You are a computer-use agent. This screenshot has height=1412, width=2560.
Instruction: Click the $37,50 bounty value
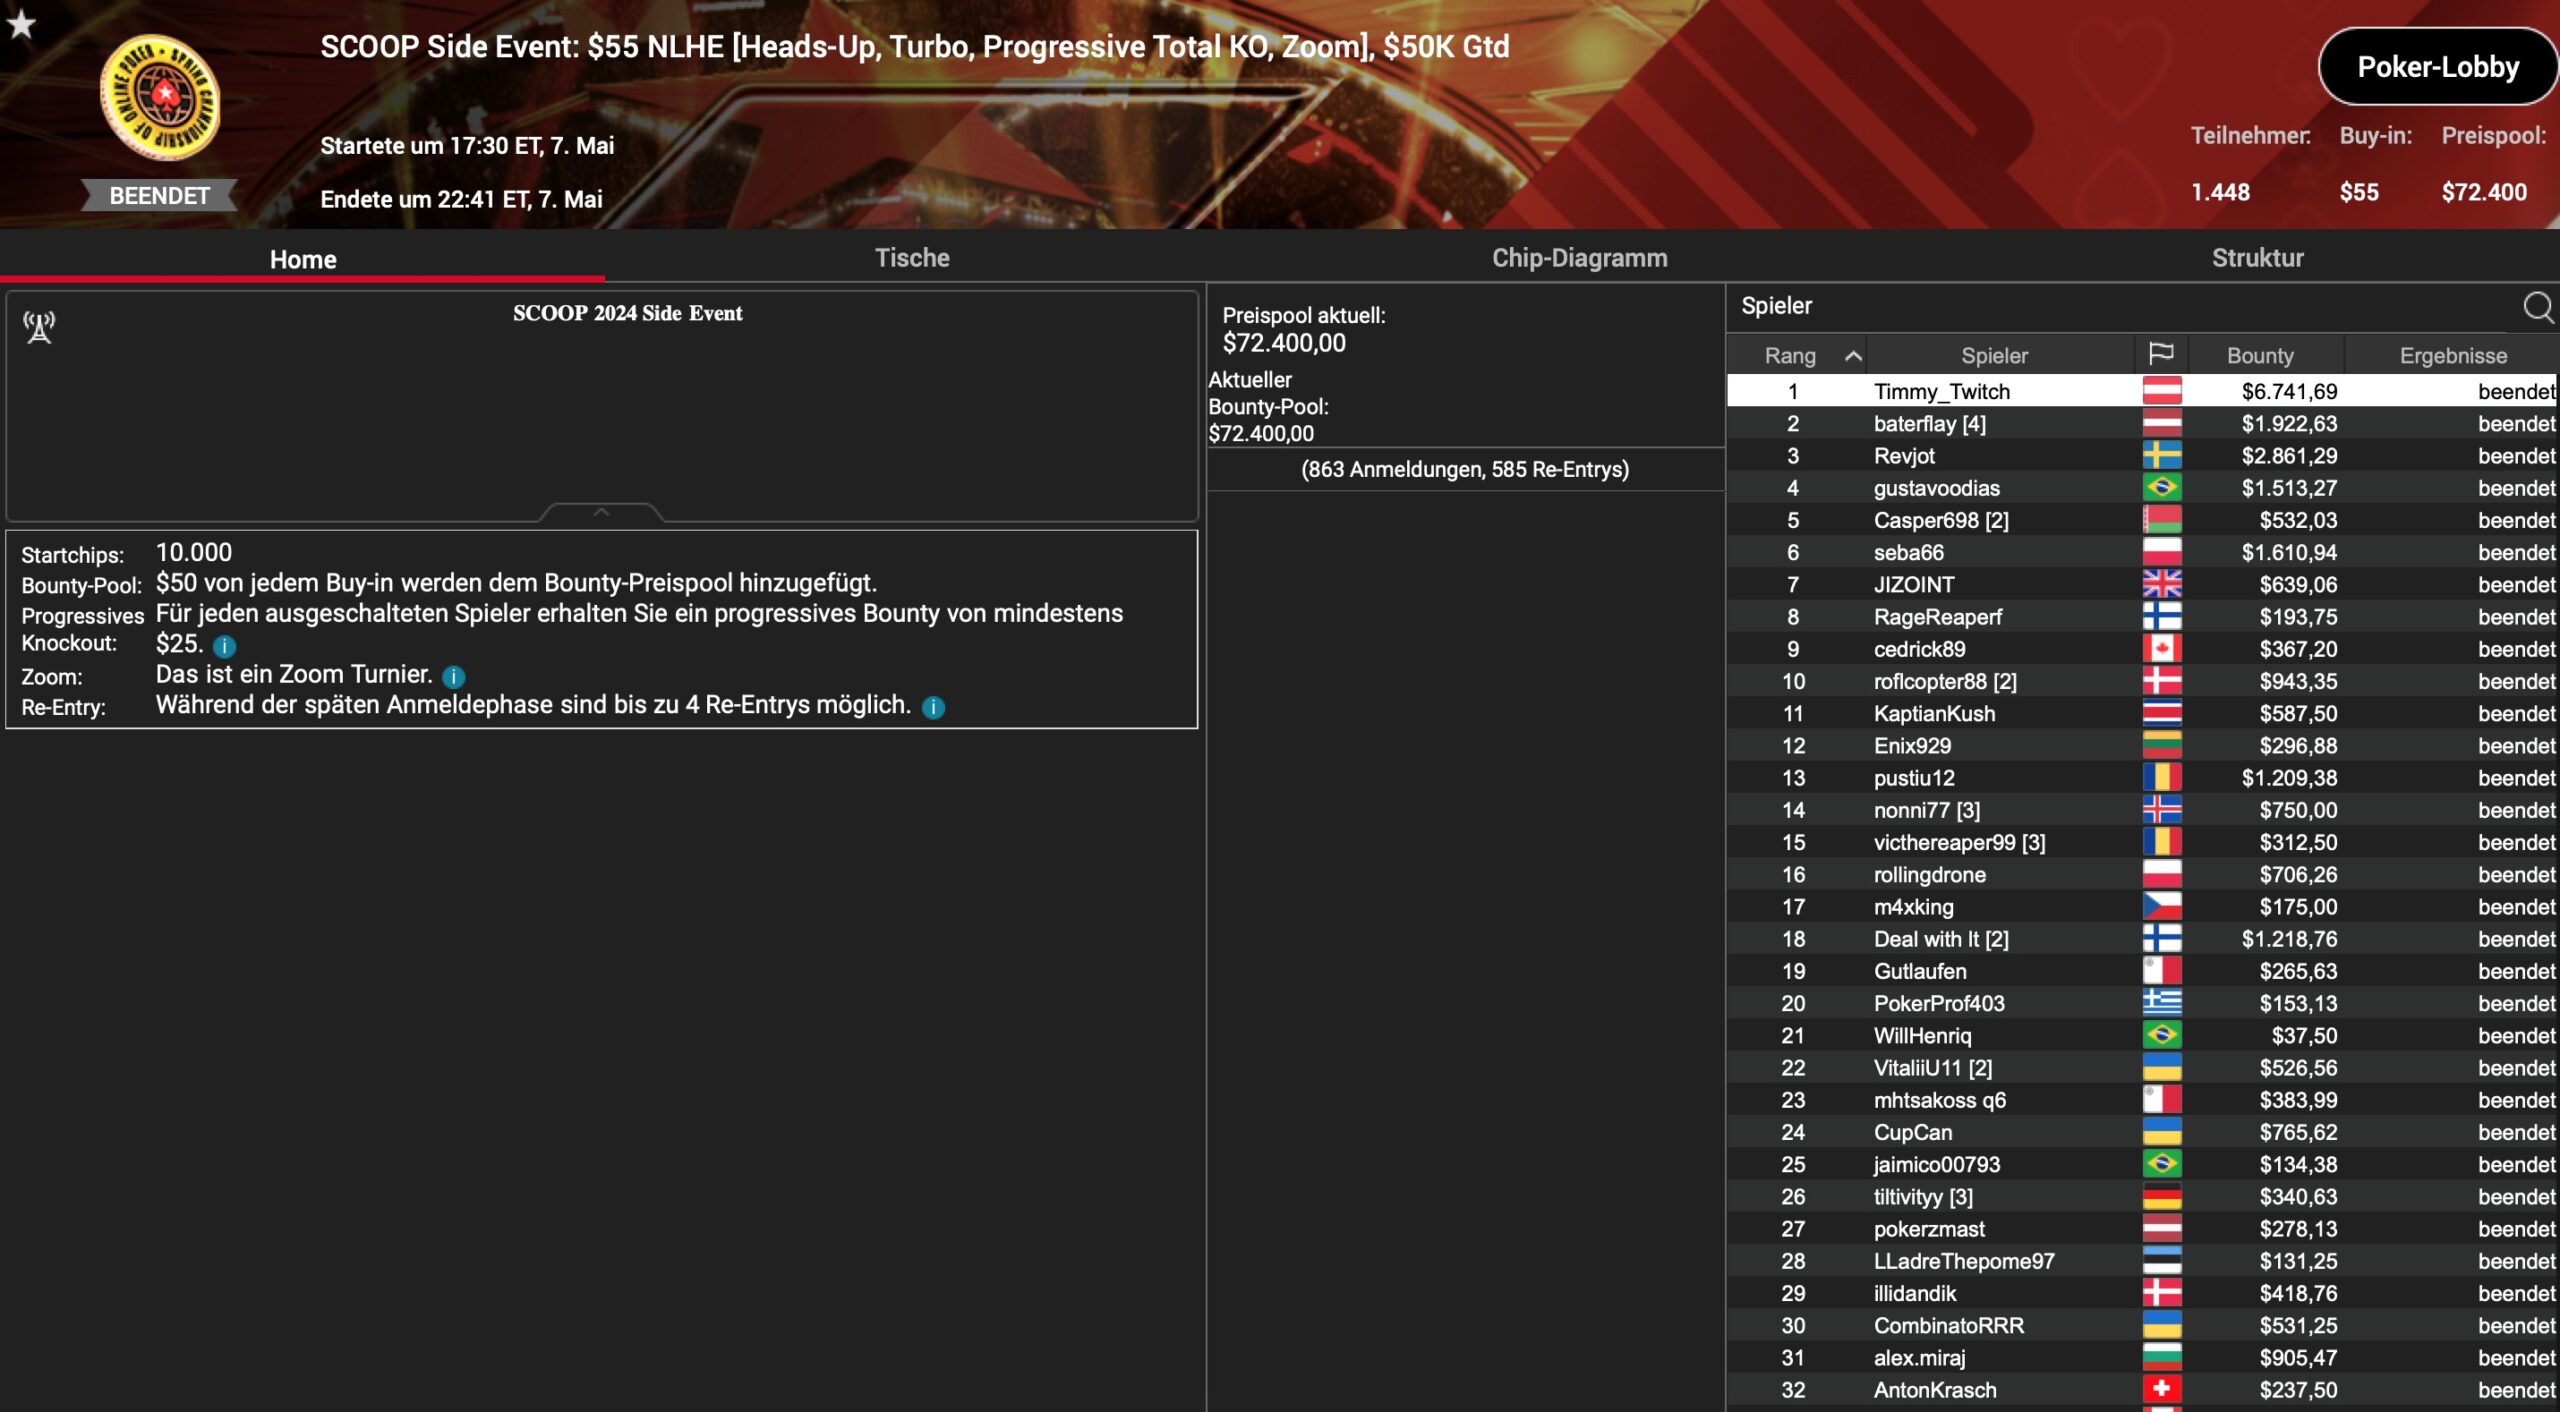point(2304,1036)
